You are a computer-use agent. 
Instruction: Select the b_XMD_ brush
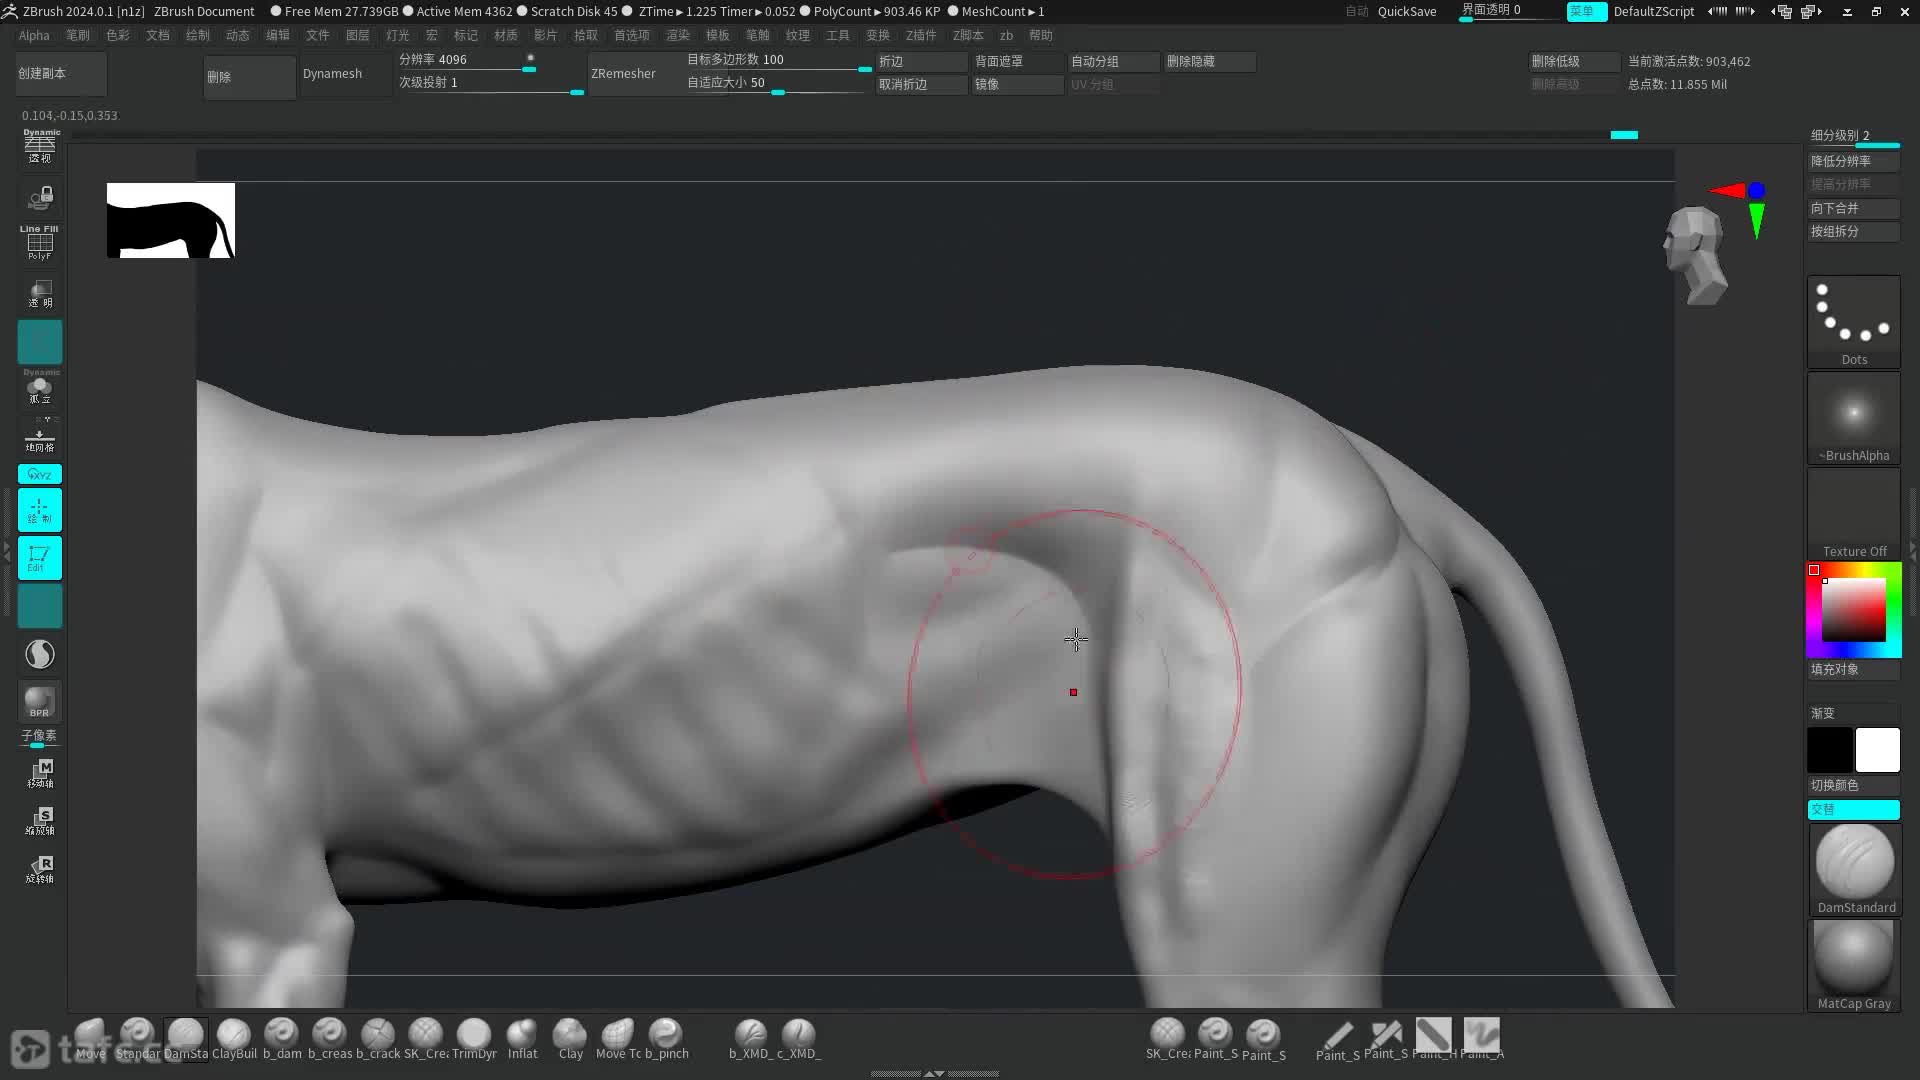[x=750, y=1038]
